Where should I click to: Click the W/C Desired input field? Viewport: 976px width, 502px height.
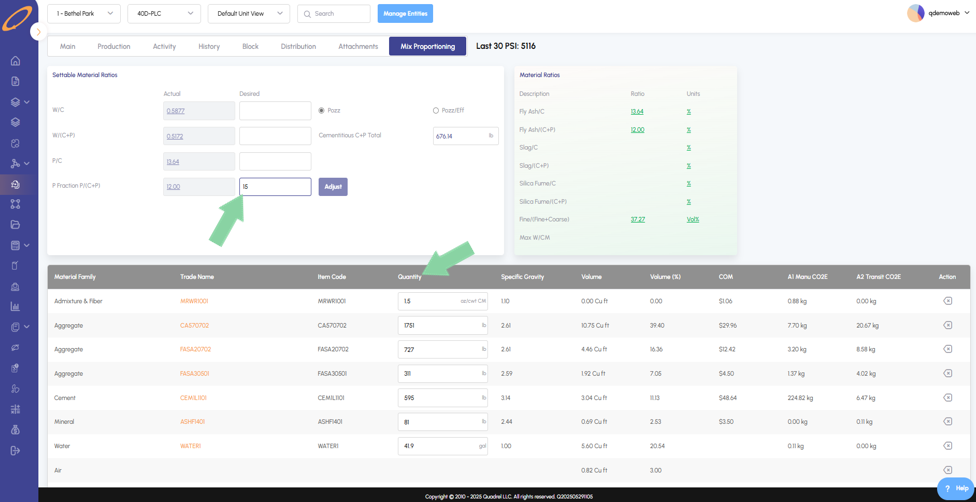click(275, 111)
